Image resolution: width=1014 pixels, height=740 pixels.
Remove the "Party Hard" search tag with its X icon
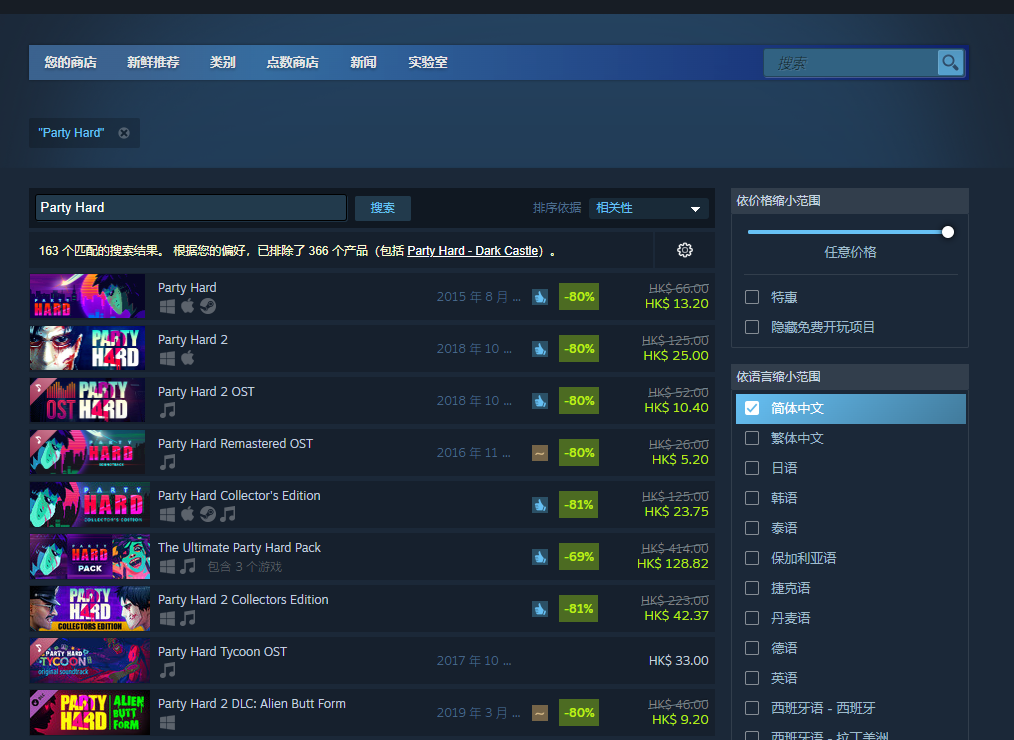124,133
